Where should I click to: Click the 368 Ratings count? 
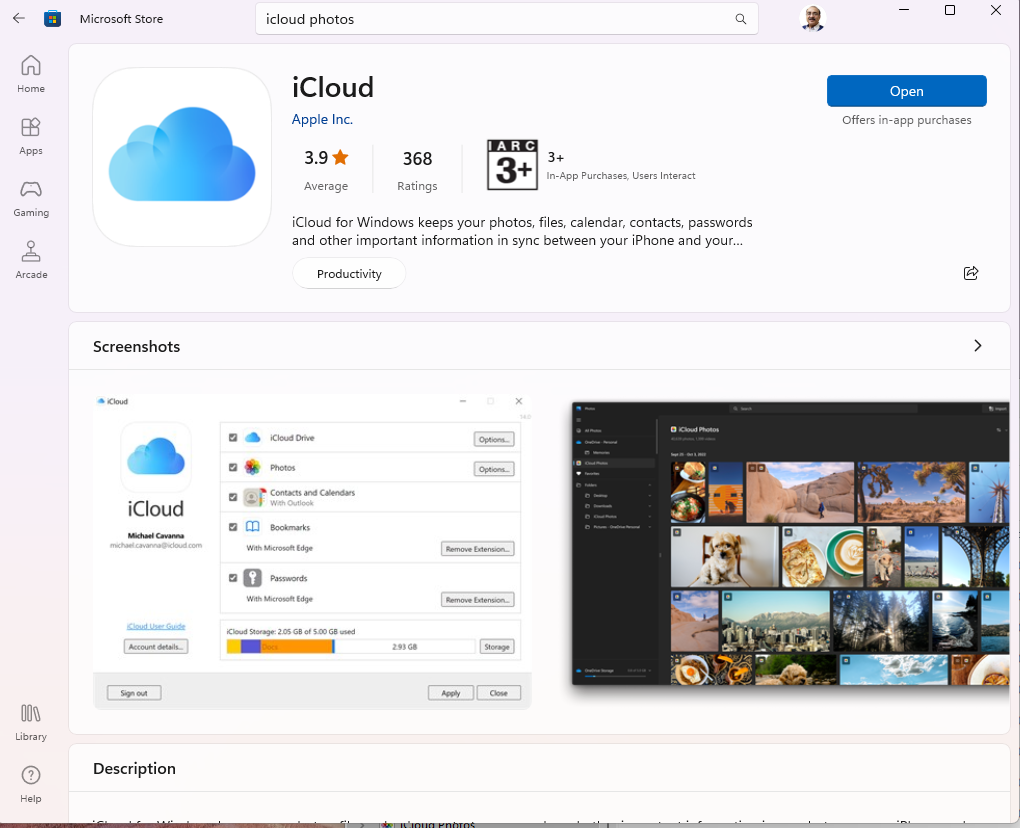tap(417, 168)
